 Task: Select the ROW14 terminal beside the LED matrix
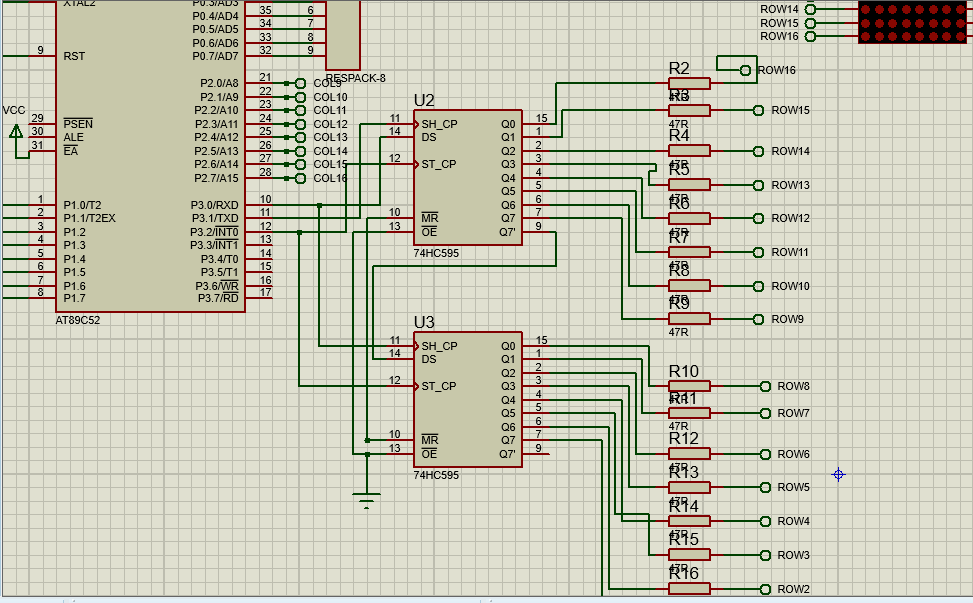(810, 9)
